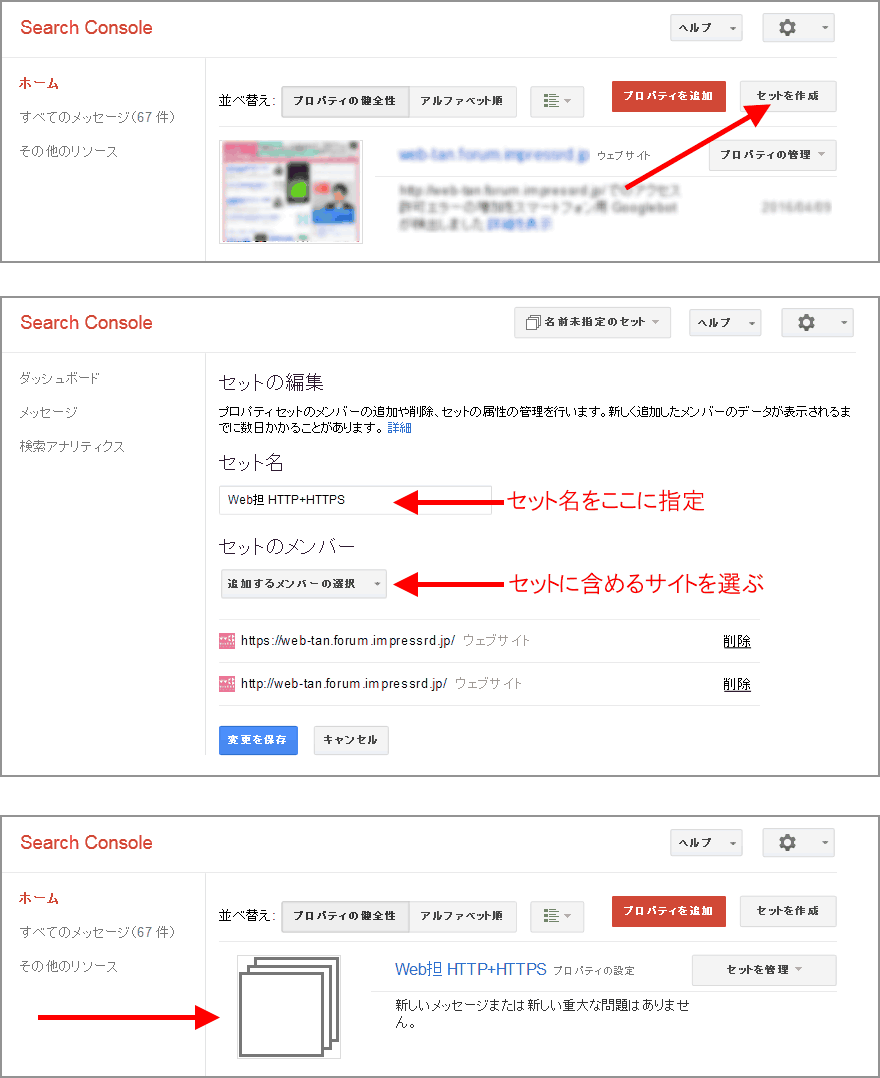Click 削除 for the http://web-tan.forum.impressrd.jp/ member

coord(737,685)
